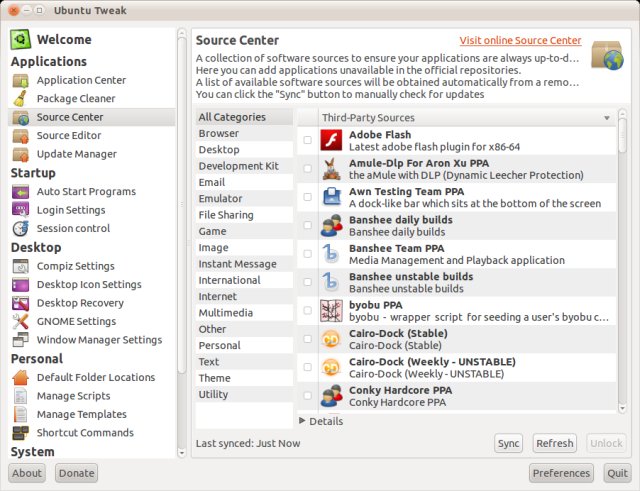The width and height of the screenshot is (640, 491).
Task: Click the Default Folder Locations house icon
Action: [x=20, y=378]
